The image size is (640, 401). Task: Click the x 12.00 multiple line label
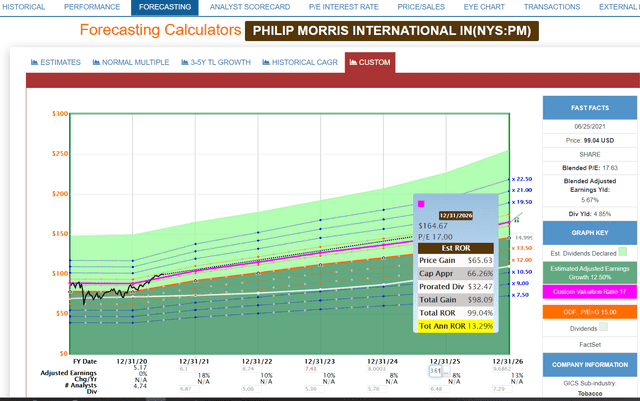click(522, 260)
